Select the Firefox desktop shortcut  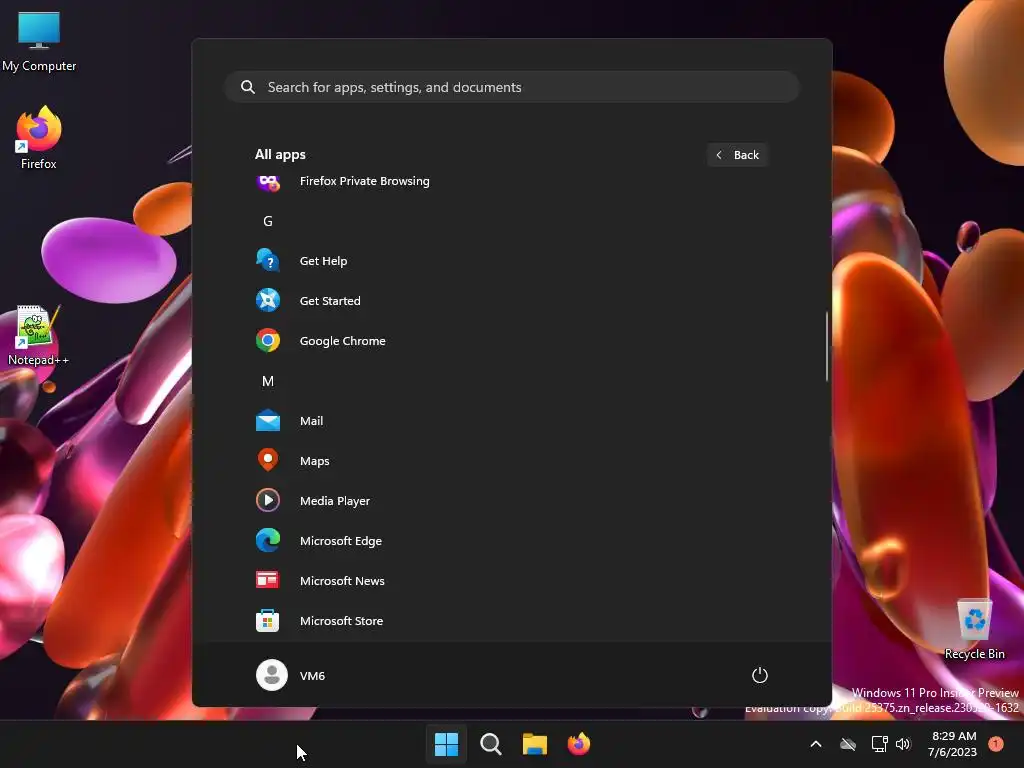39,138
